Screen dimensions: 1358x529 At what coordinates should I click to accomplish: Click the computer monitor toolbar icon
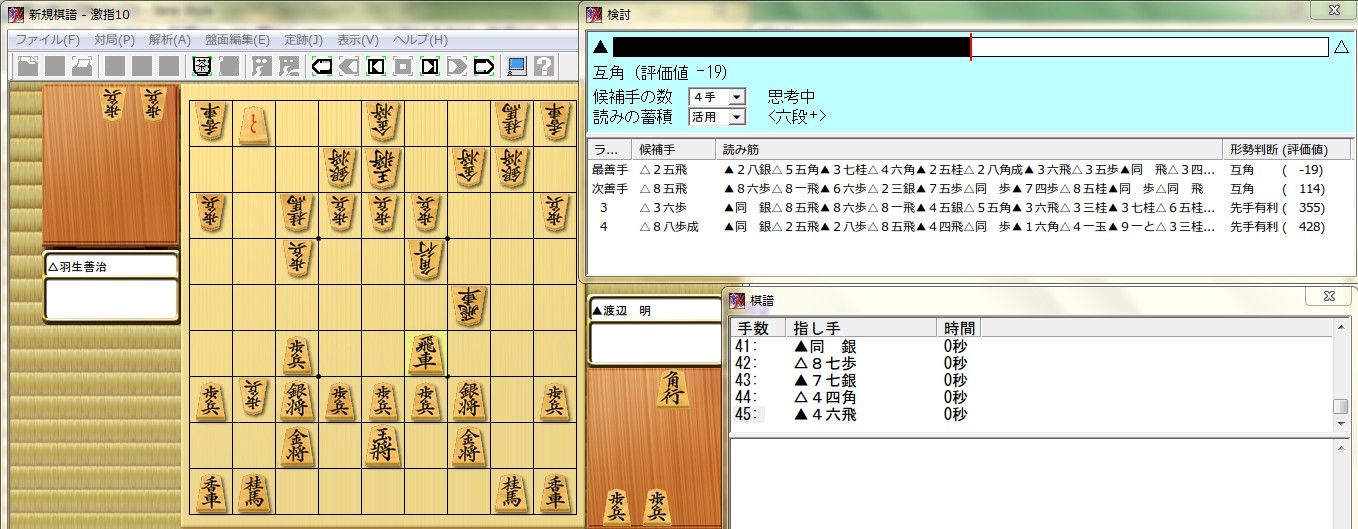516,66
